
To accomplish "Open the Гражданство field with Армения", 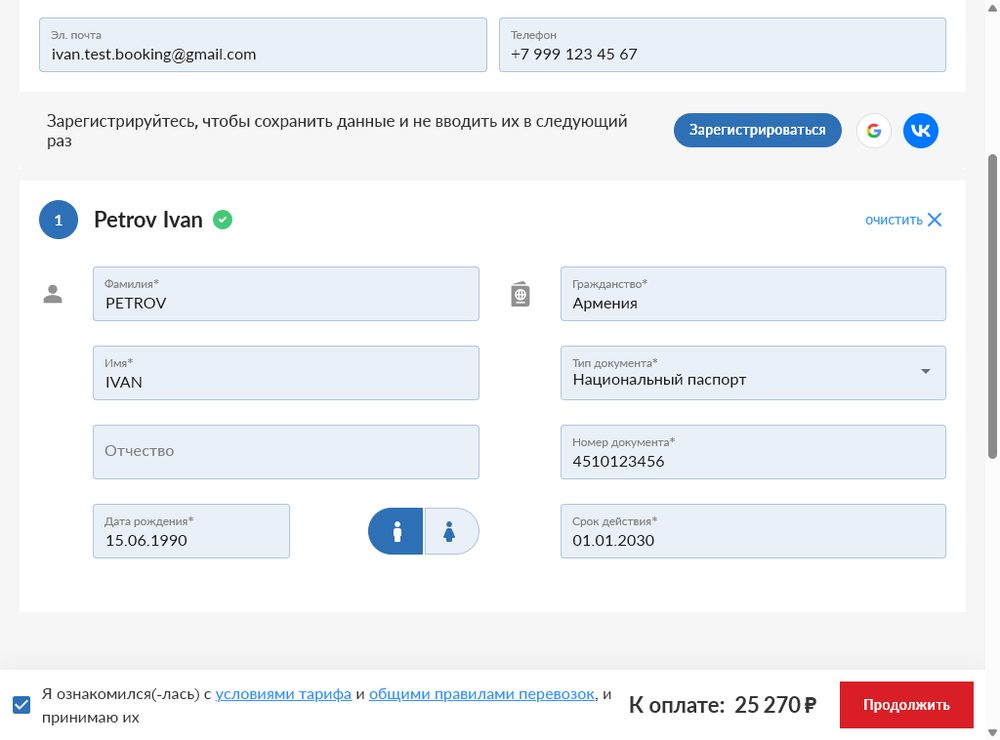I will (x=753, y=294).
